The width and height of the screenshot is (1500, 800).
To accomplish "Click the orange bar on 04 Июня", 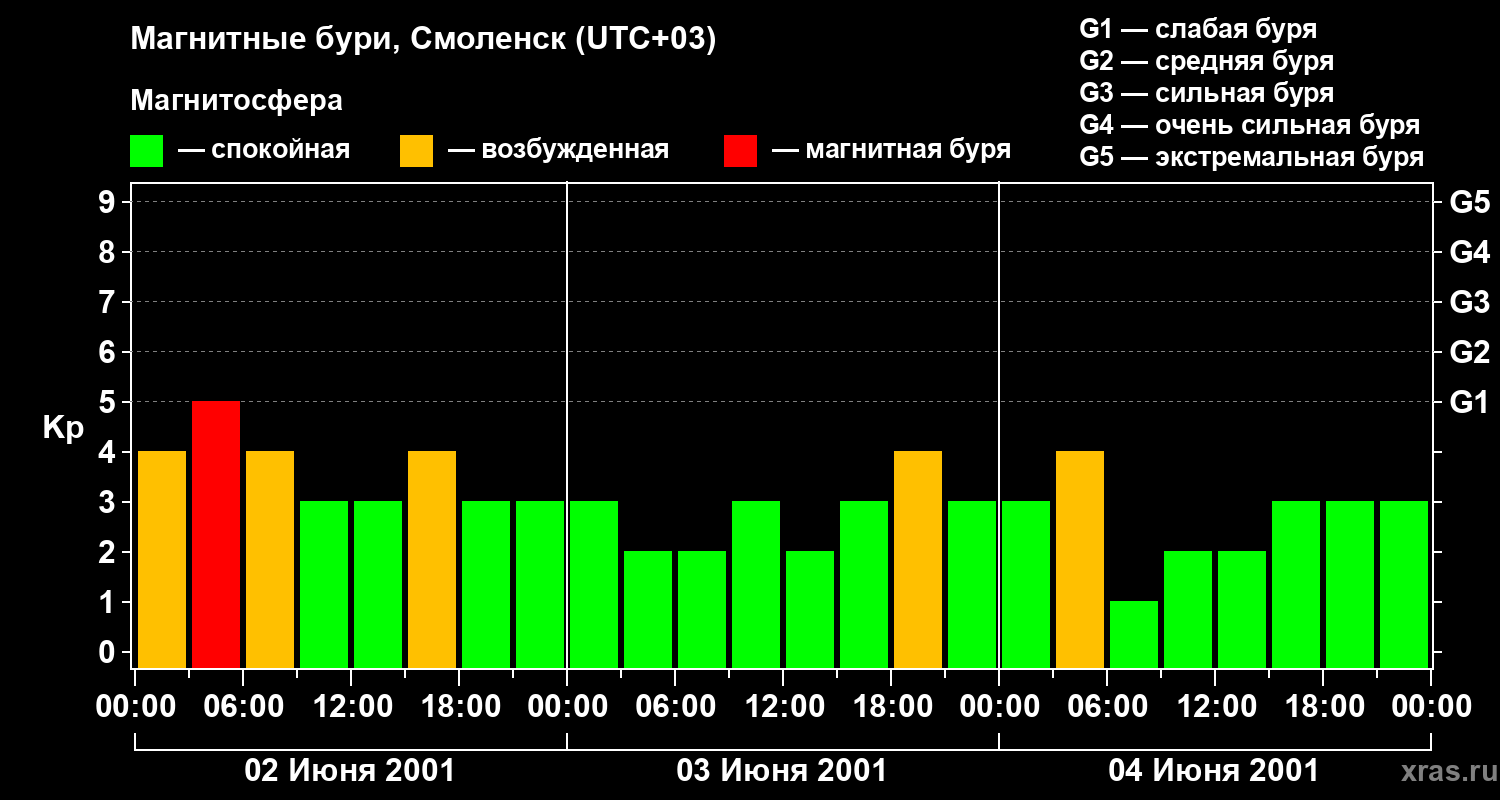I will click(1080, 559).
